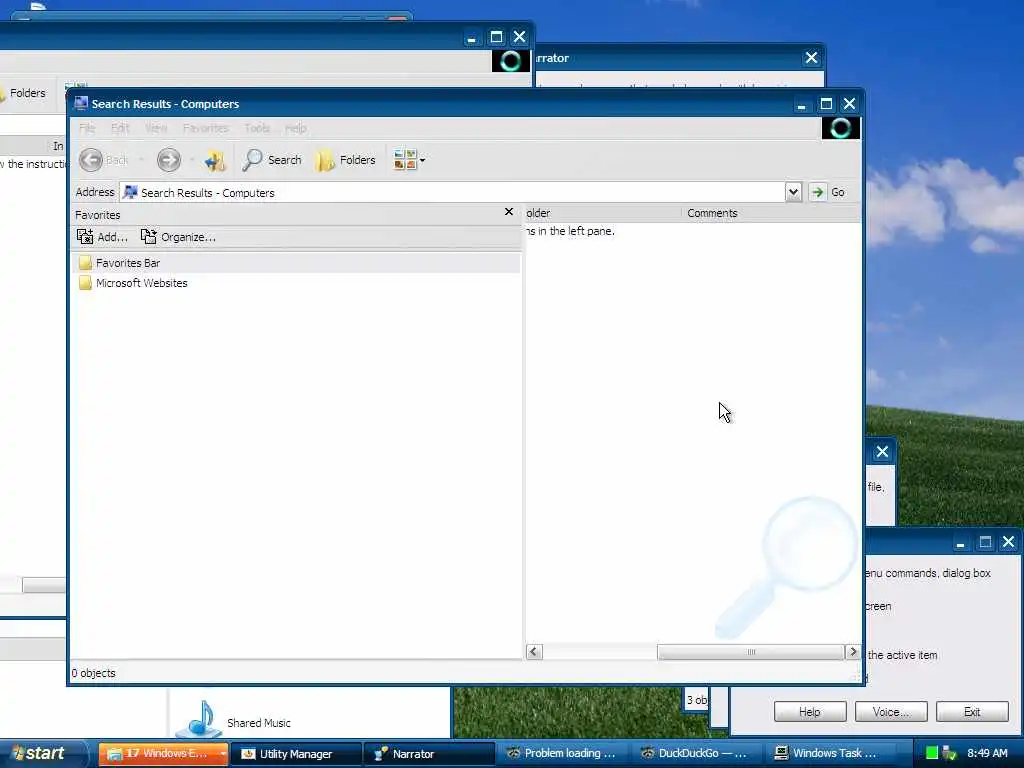Click the green Go arrow button
1024x768 pixels.
pos(817,192)
